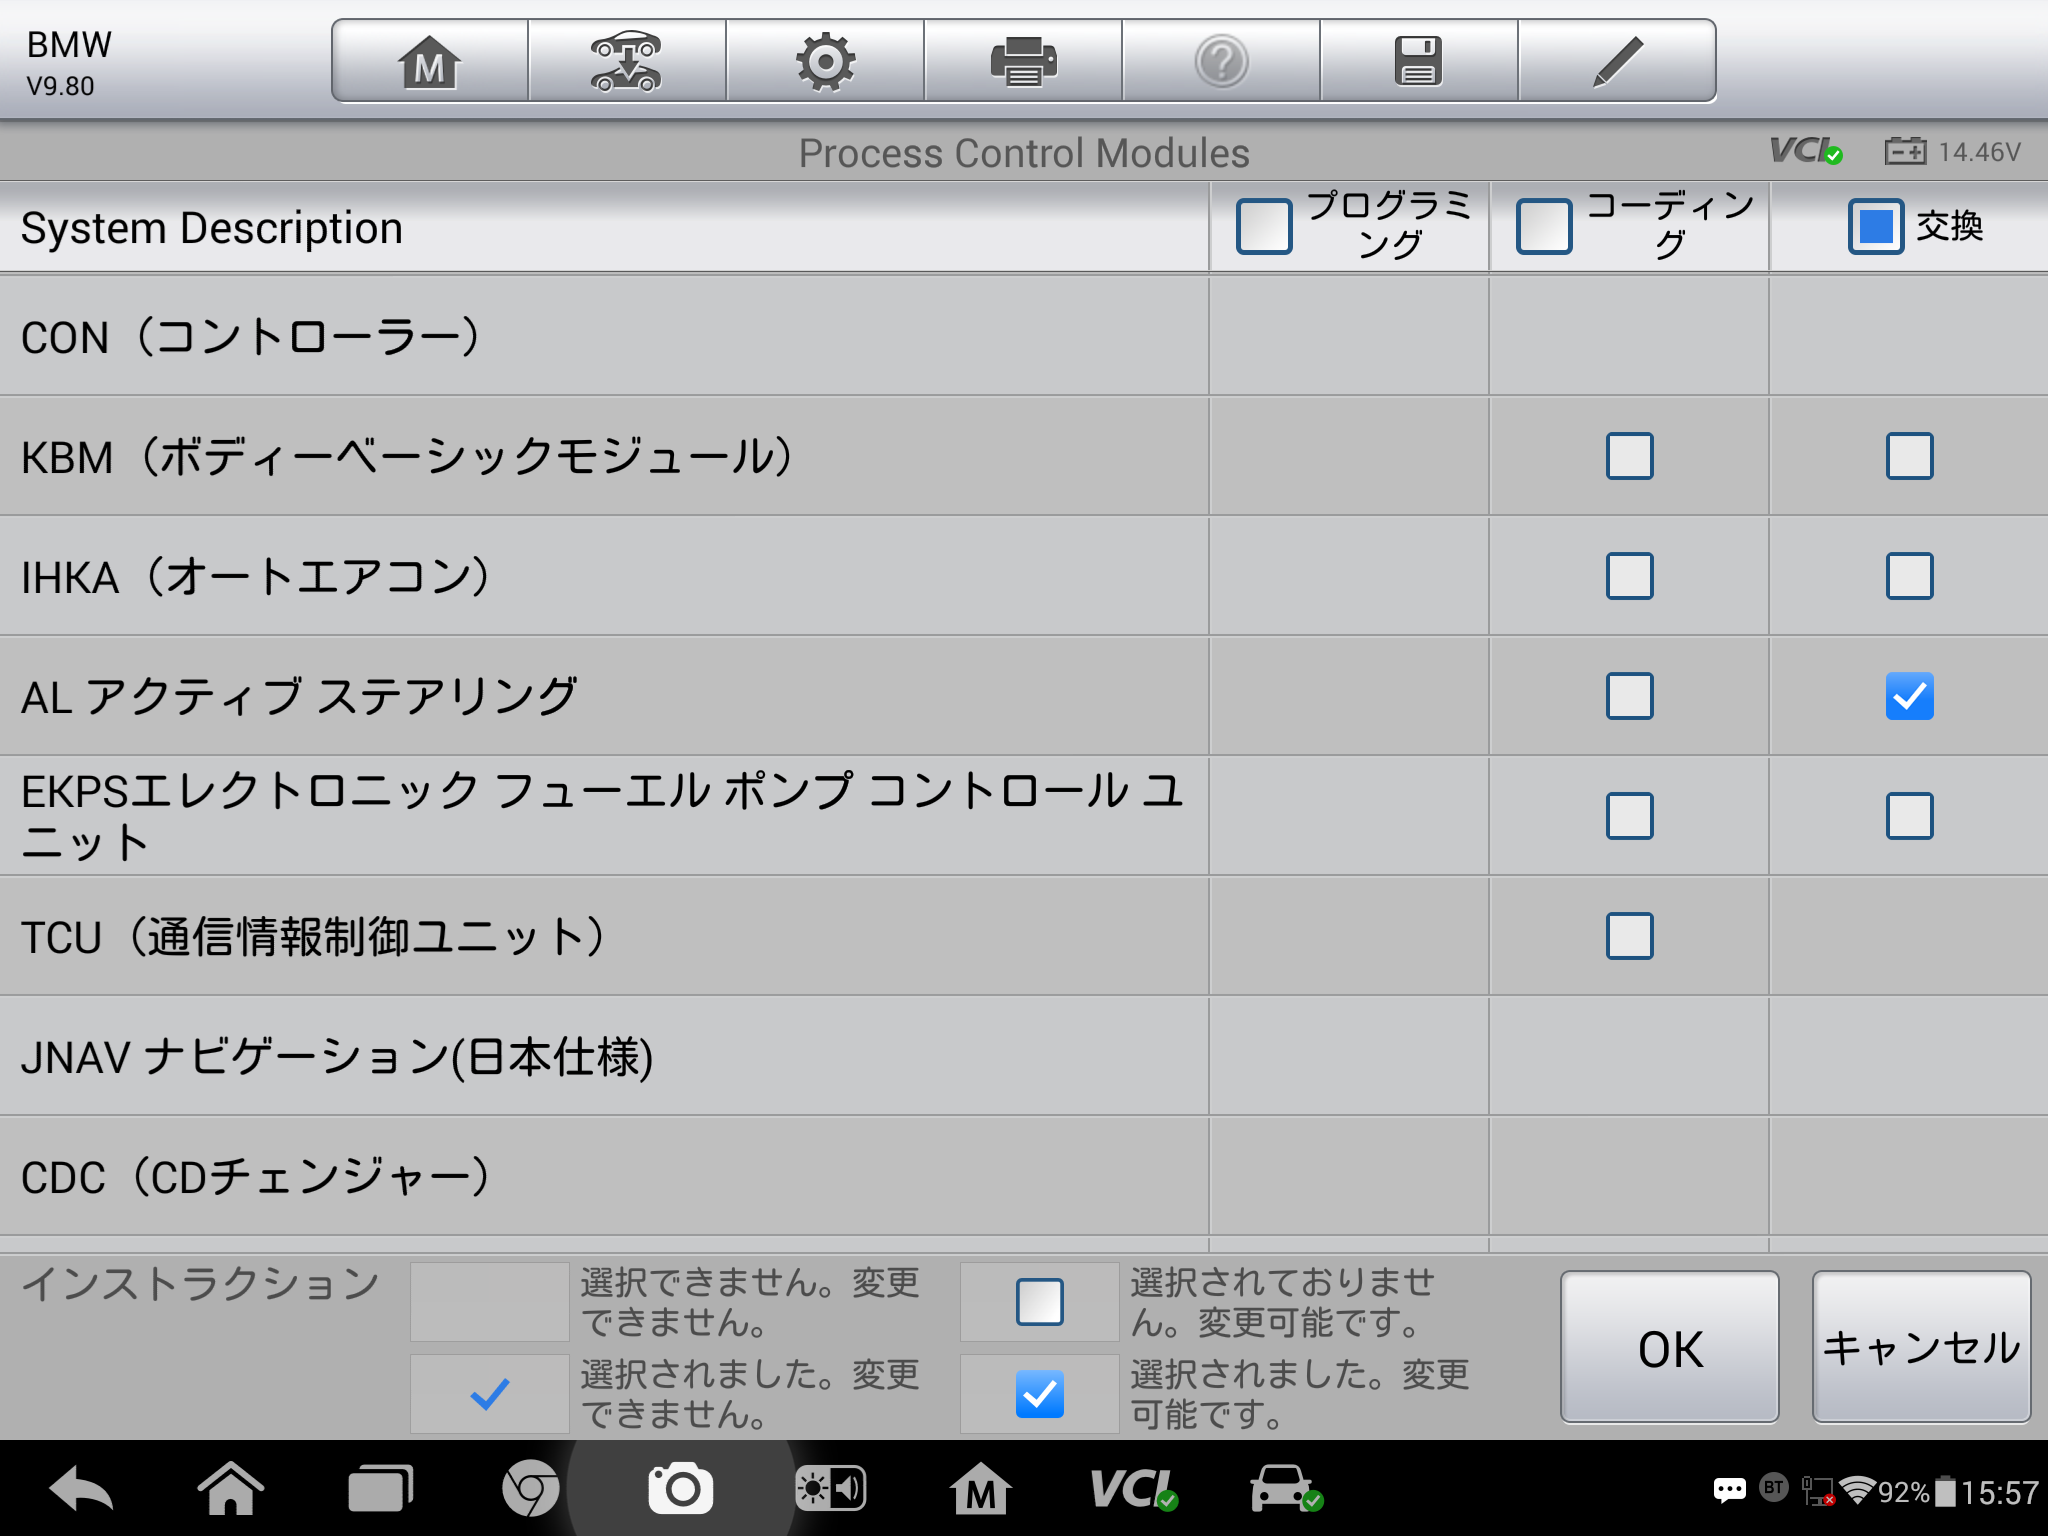This screenshot has height=1536, width=2048.
Task: Select the CON（コントローラー） row
Action: pos(1024,336)
